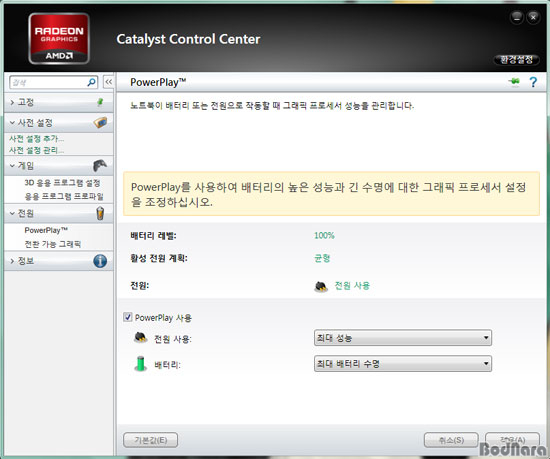Click the green battery icon beside 배터리
550x459 pixels.
[x=141, y=364]
